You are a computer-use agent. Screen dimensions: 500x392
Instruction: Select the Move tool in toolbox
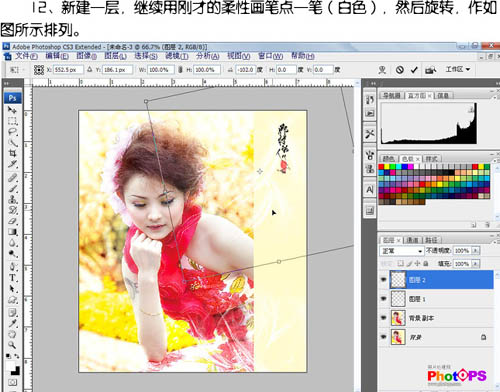pos(12,110)
